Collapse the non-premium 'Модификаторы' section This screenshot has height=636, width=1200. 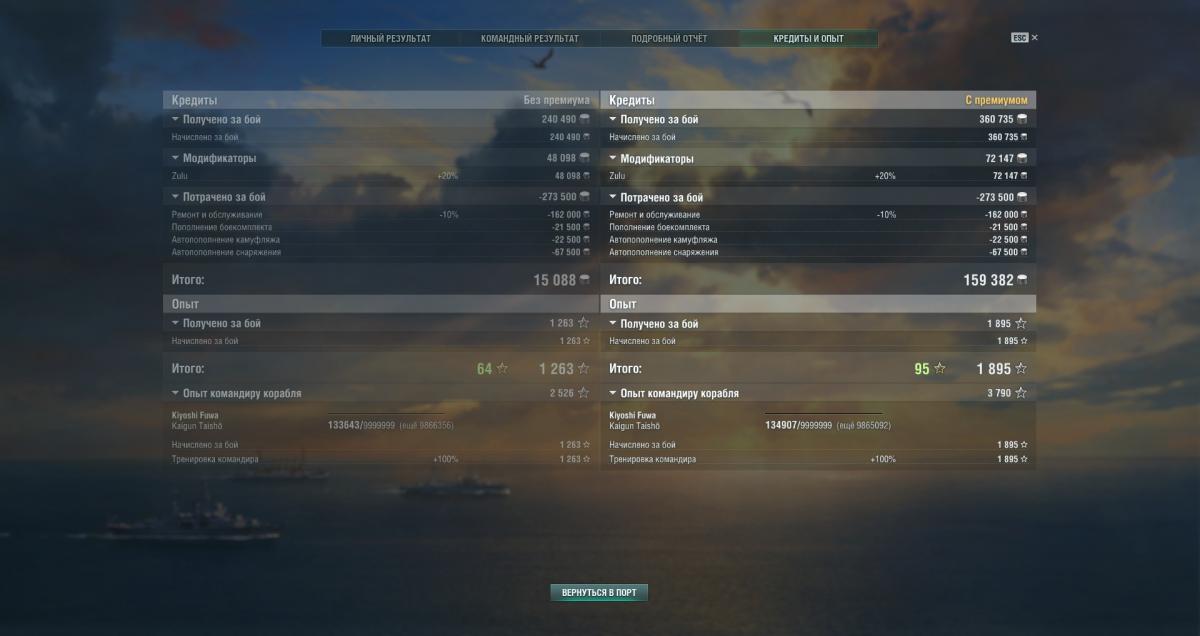point(175,158)
